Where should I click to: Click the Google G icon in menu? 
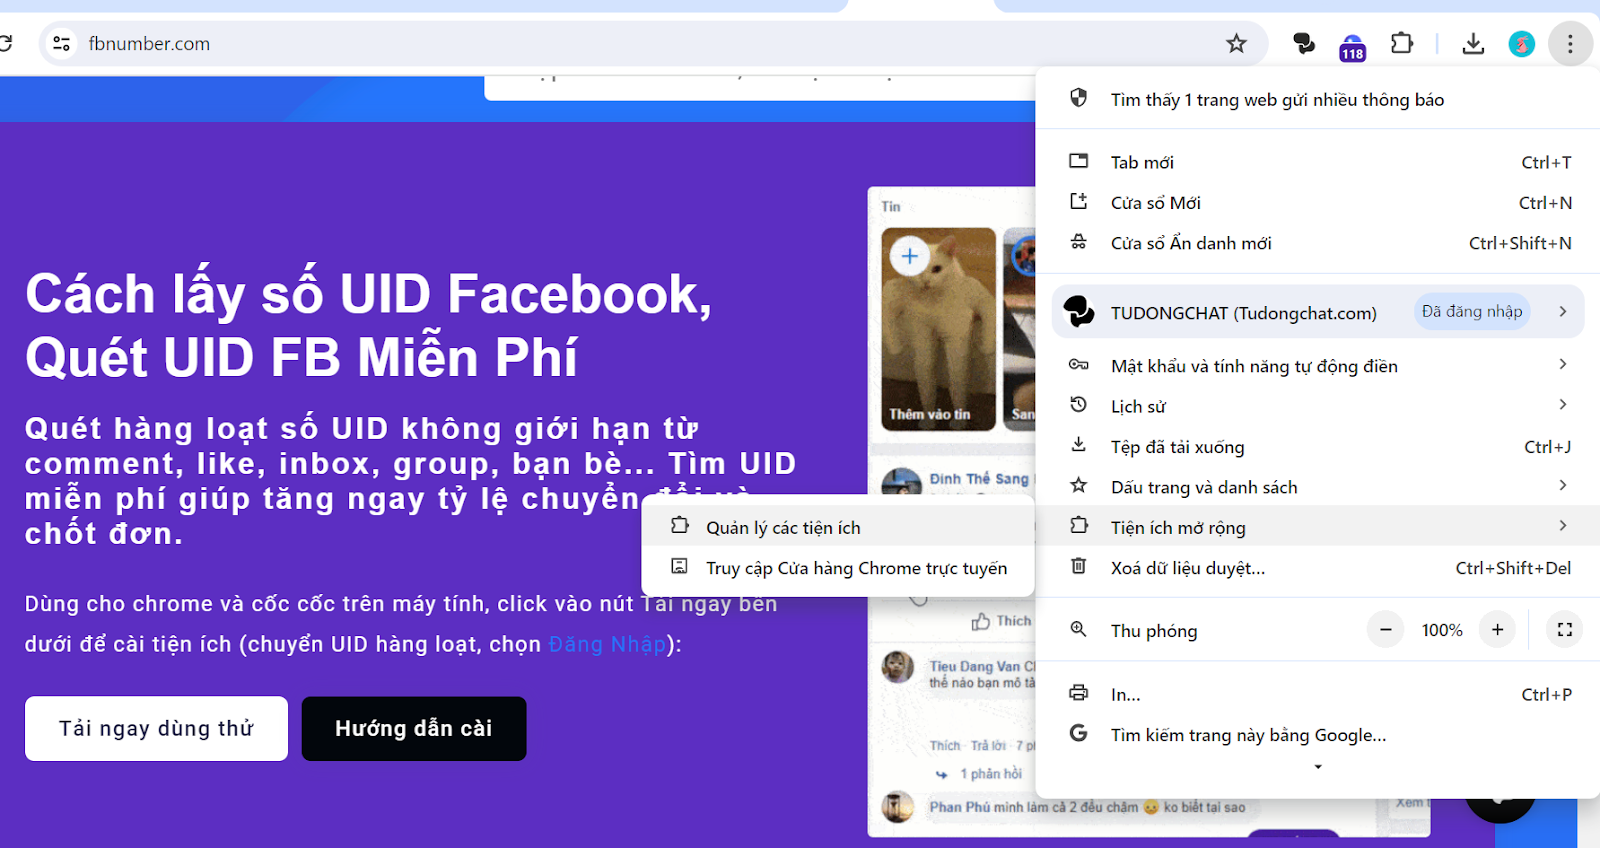click(x=1078, y=733)
